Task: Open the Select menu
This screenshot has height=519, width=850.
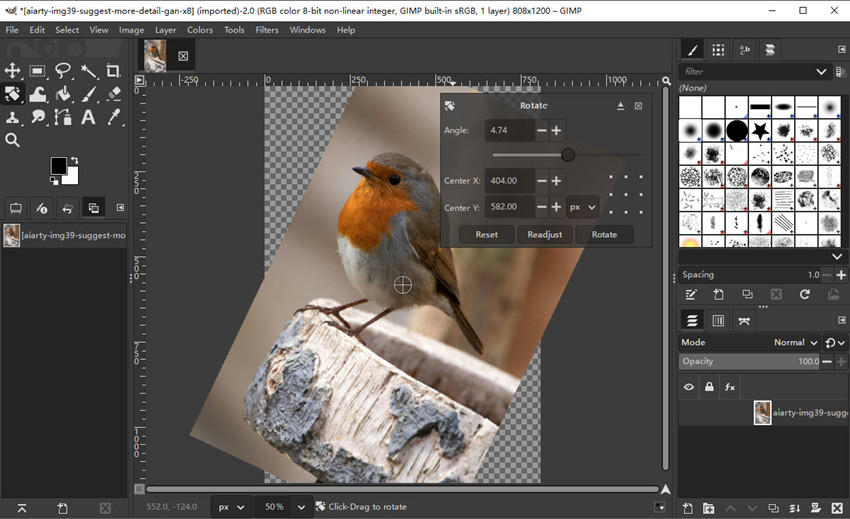Action: pyautogui.click(x=67, y=30)
